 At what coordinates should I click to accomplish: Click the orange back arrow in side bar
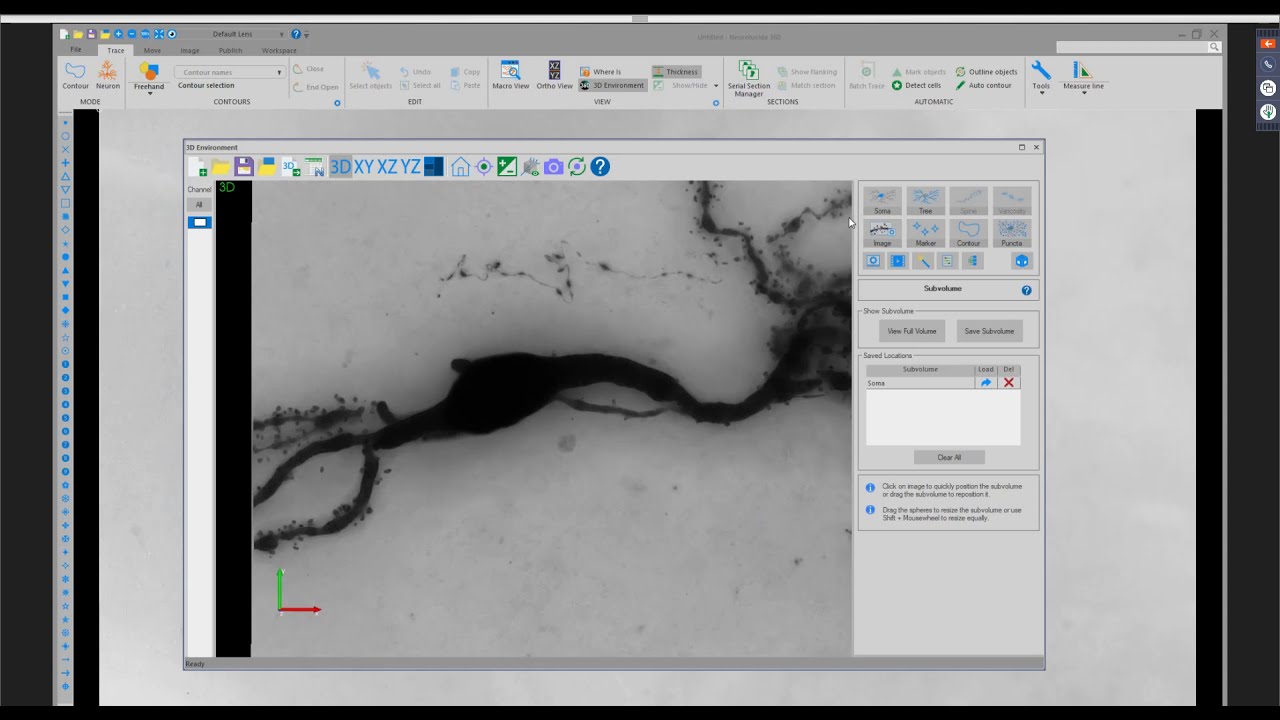1268,44
